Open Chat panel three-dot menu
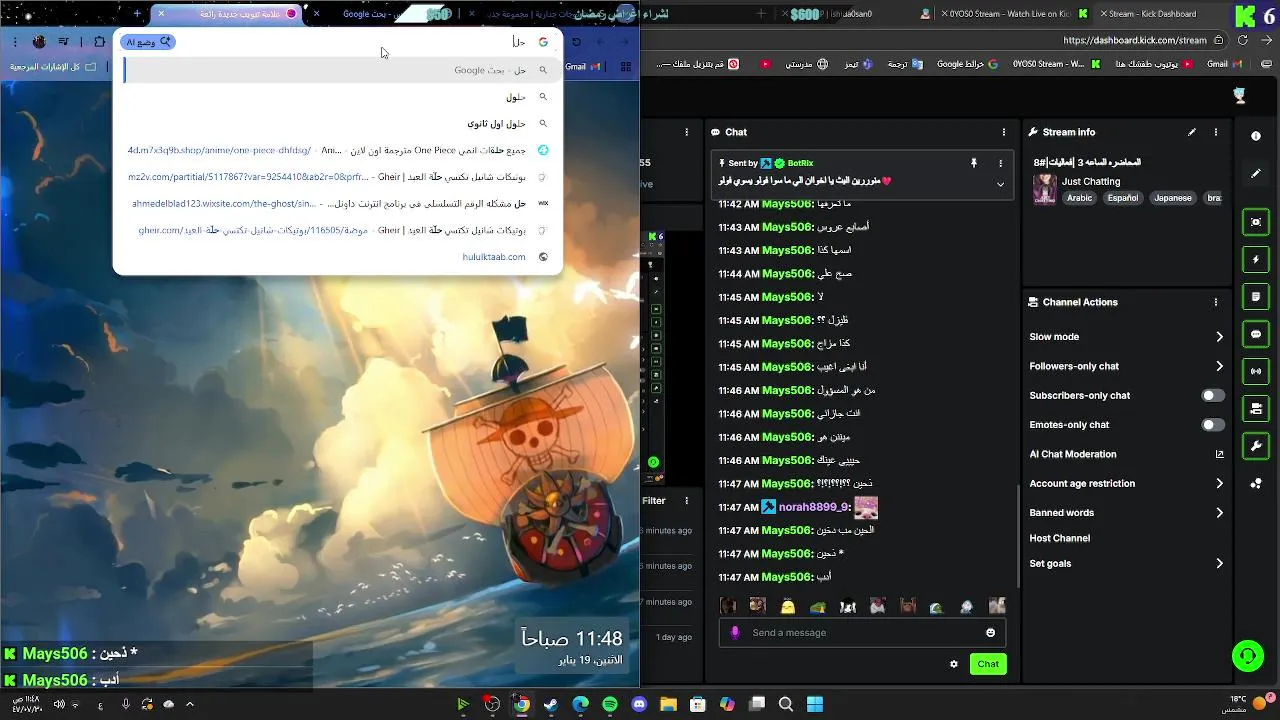Viewport: 1280px width, 720px height. pos(1004,132)
